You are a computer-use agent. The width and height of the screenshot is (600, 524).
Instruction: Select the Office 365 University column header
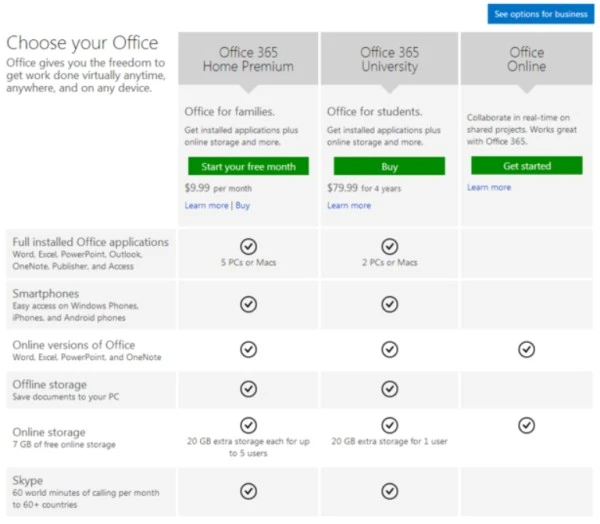(x=390, y=59)
